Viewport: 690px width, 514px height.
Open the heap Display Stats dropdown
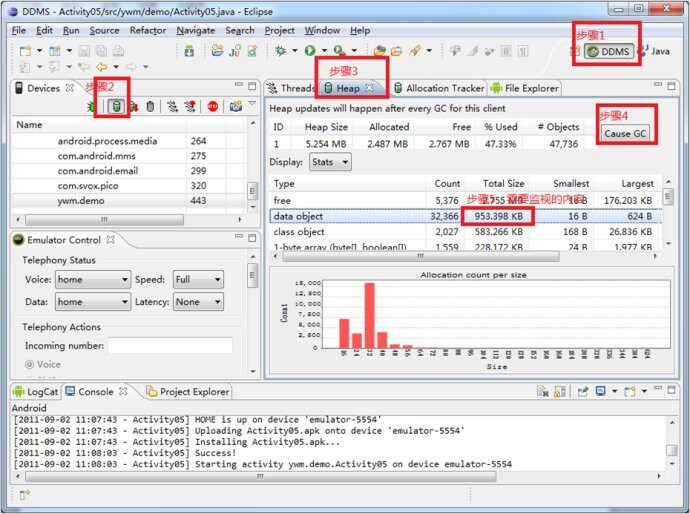pyautogui.click(x=329, y=162)
